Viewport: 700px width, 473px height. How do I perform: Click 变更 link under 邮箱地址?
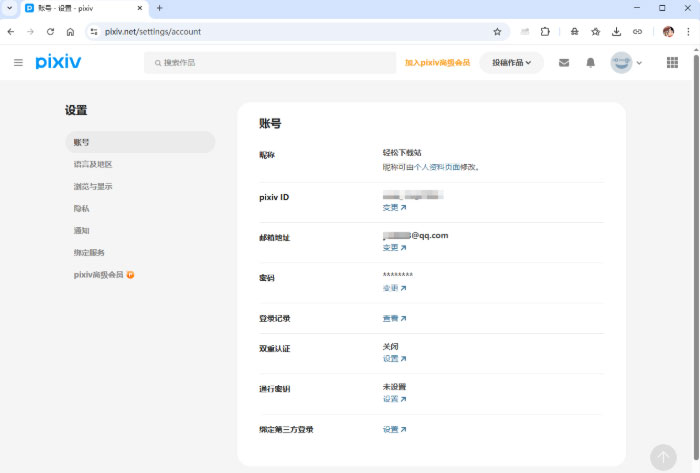tap(394, 248)
